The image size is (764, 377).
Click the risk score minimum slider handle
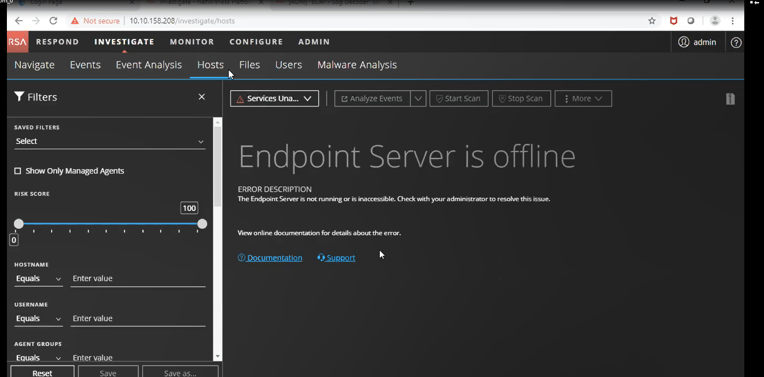(19, 224)
